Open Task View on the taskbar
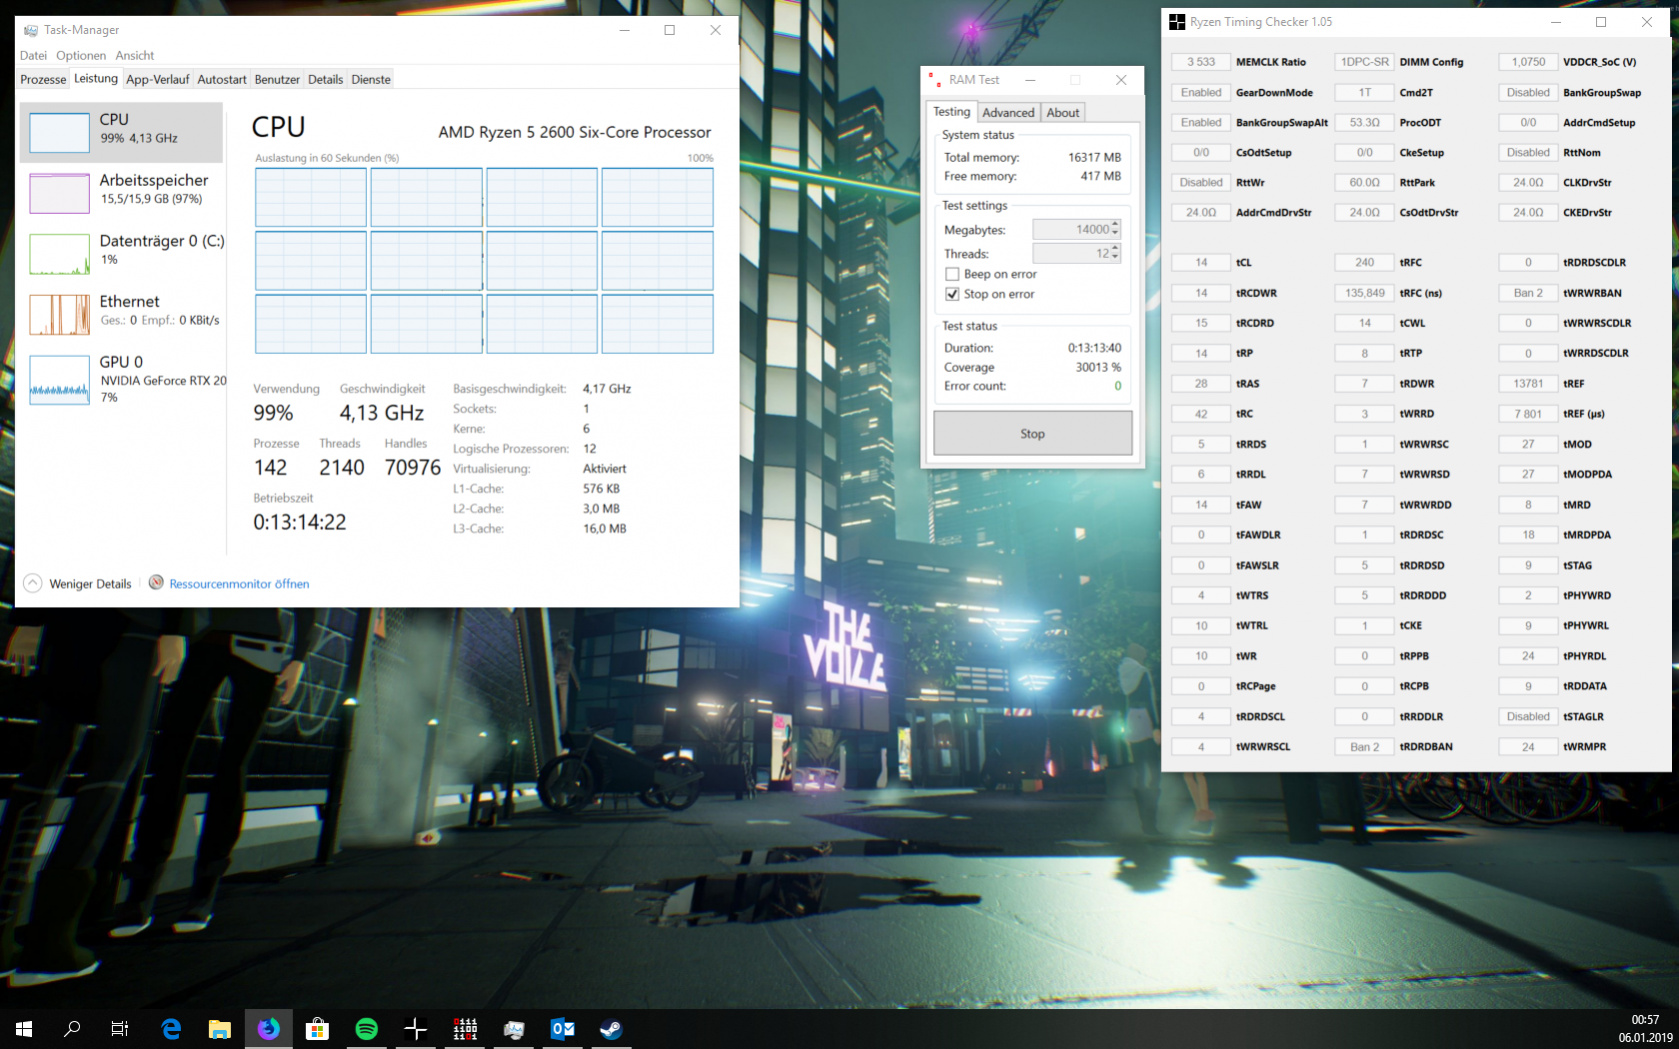The height and width of the screenshot is (1049, 1679). pyautogui.click(x=119, y=1028)
